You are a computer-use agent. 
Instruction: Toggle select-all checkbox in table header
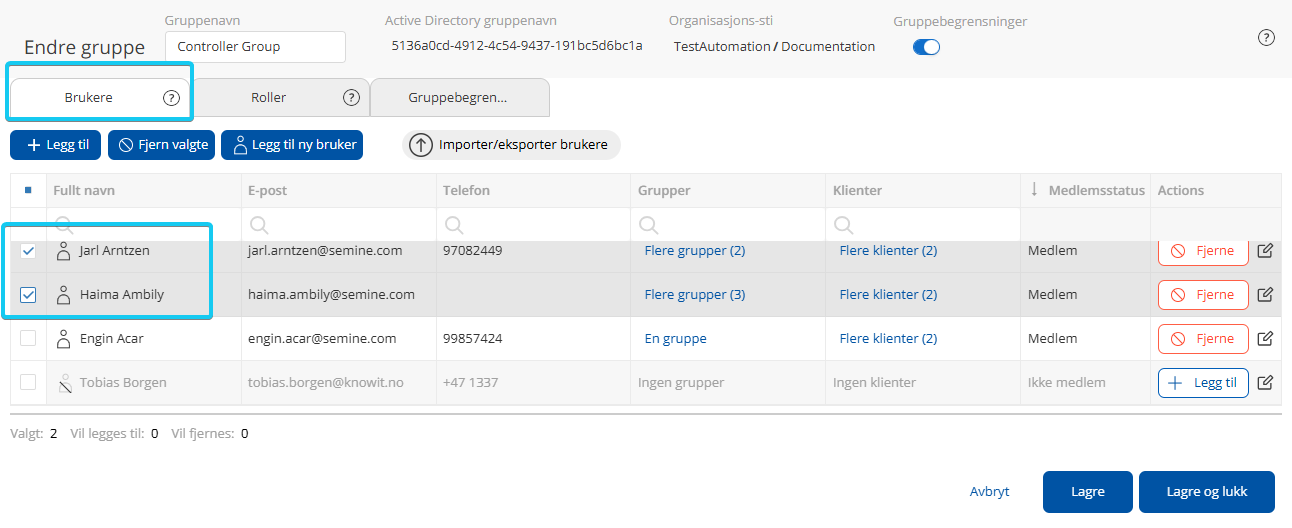pyautogui.click(x=28, y=190)
